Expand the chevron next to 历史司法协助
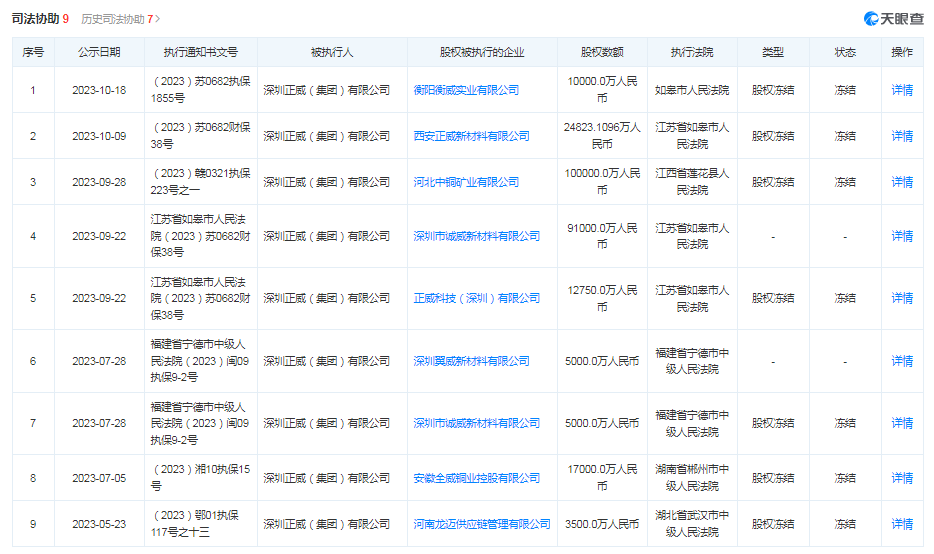This screenshot has height=554, width=934. click(x=157, y=20)
